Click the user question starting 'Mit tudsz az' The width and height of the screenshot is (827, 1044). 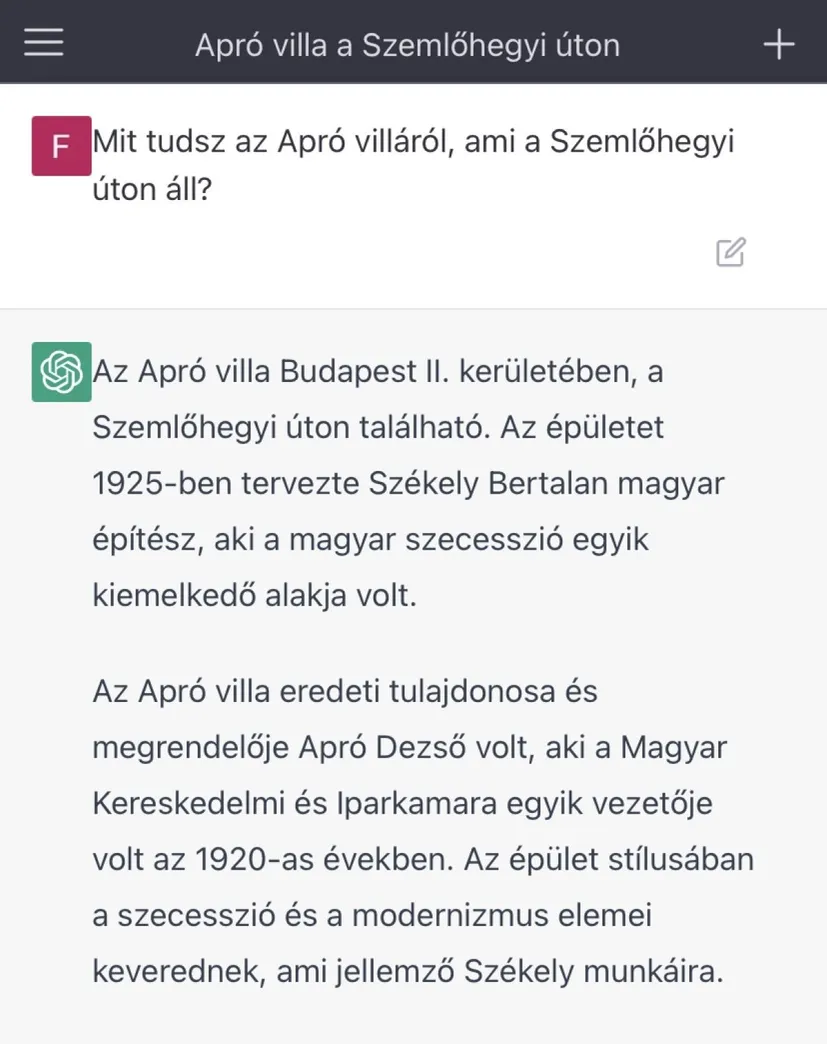(x=413, y=142)
